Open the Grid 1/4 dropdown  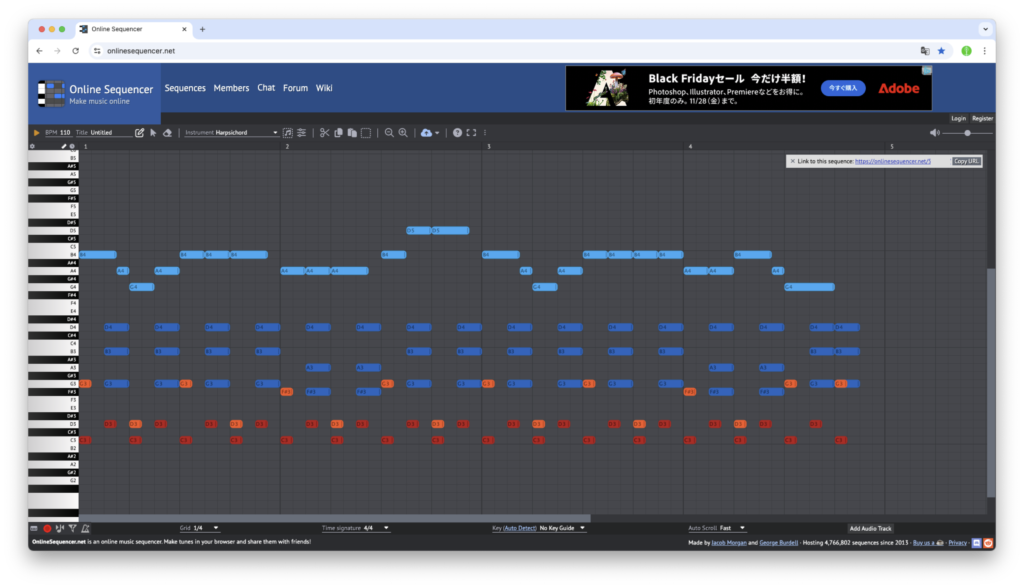[206, 528]
